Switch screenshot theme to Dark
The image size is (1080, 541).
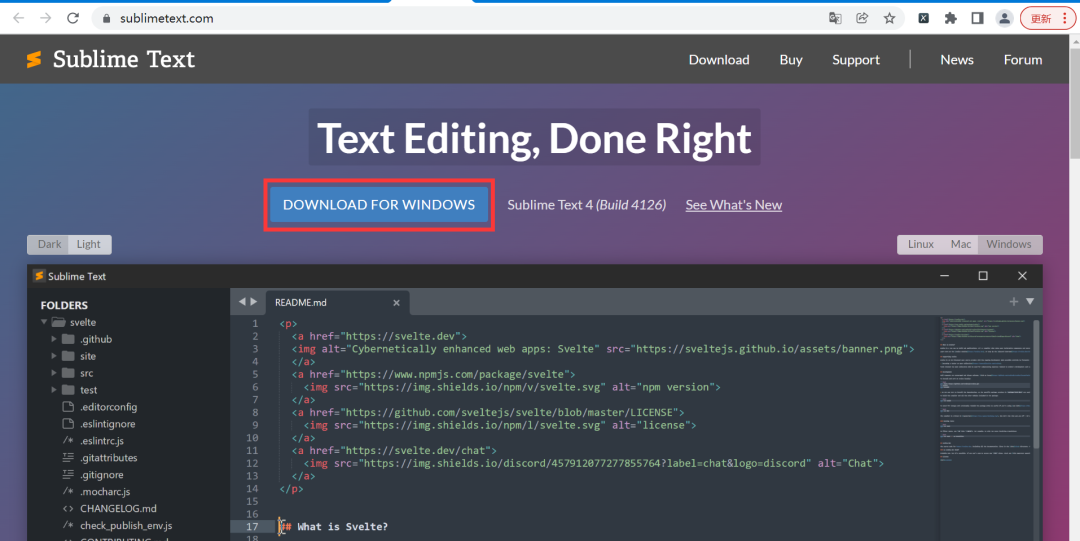coord(49,245)
